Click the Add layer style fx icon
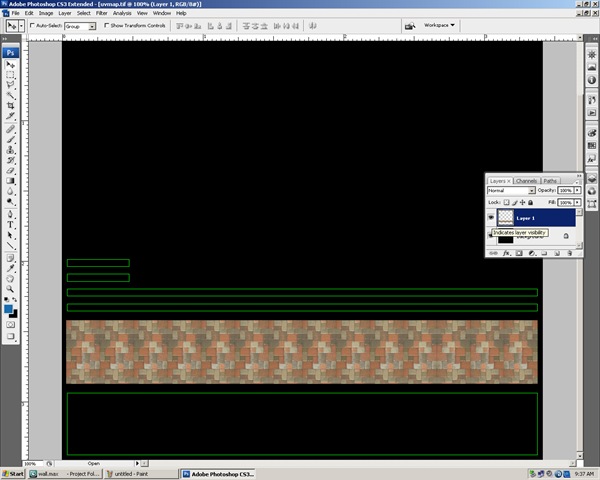The image size is (600, 480). pos(506,253)
